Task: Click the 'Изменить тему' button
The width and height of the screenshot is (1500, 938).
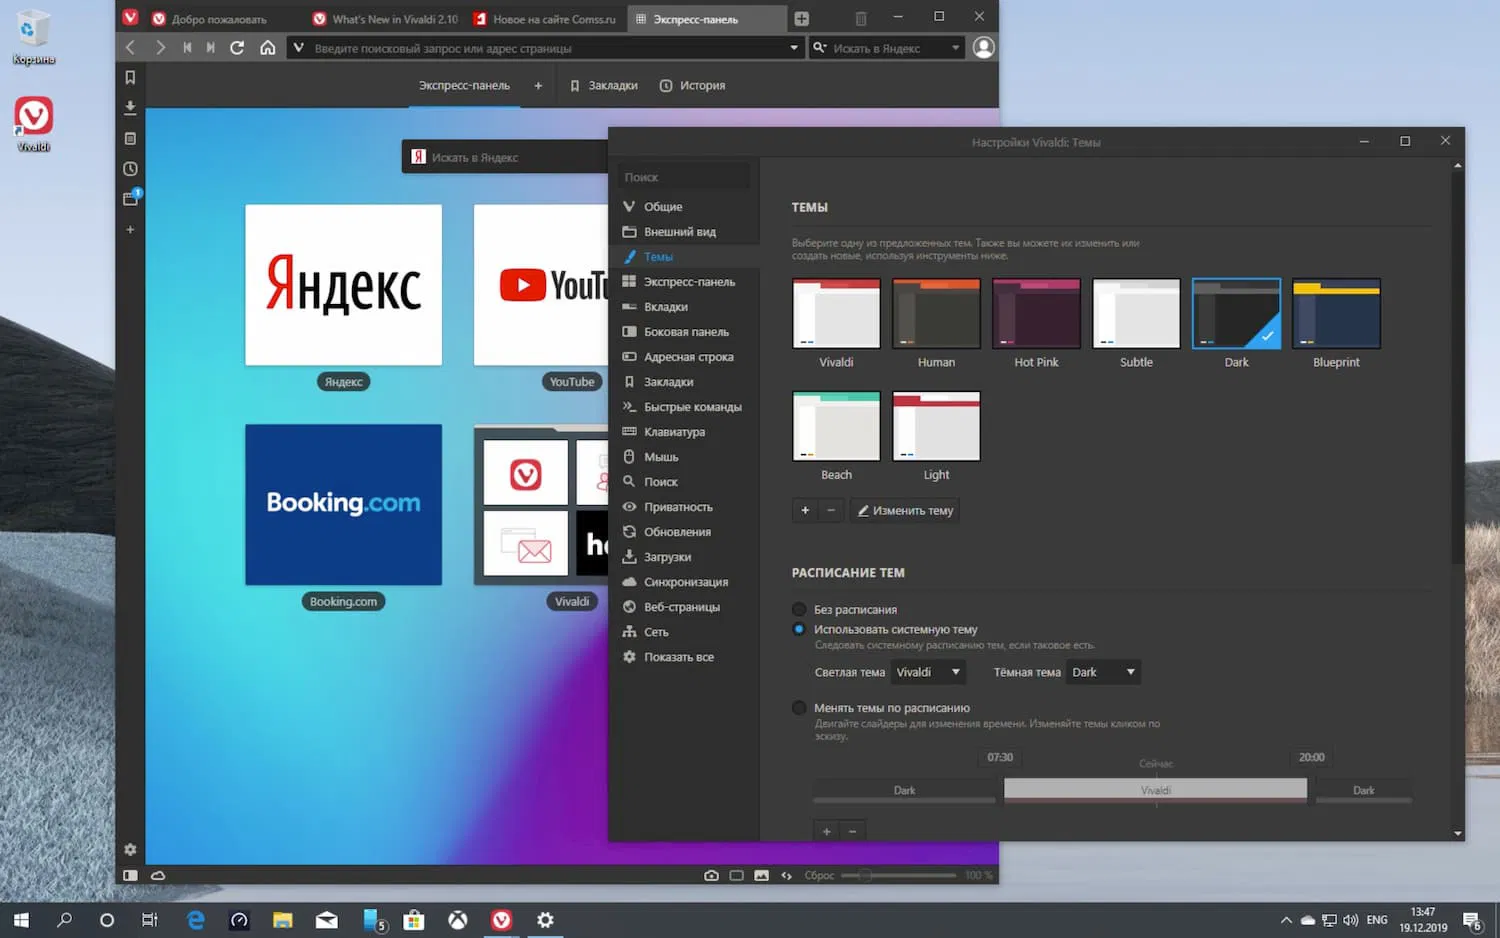Action: 905,510
